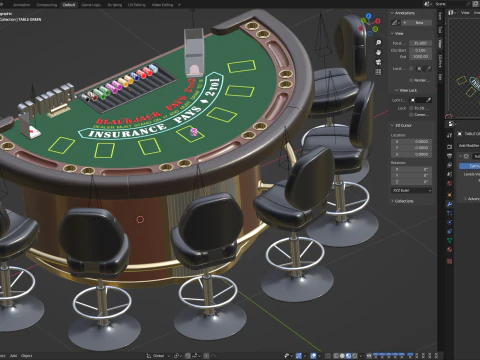
Task: Open the Texture properties tab icon
Action: (449, 261)
